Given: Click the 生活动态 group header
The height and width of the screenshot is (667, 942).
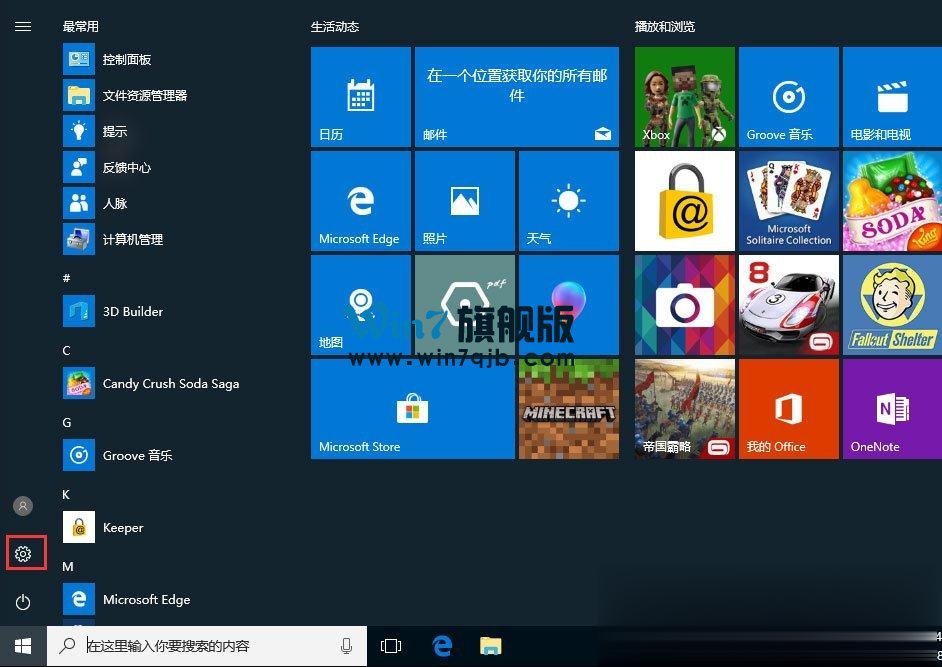Looking at the screenshot, I should coord(335,26).
